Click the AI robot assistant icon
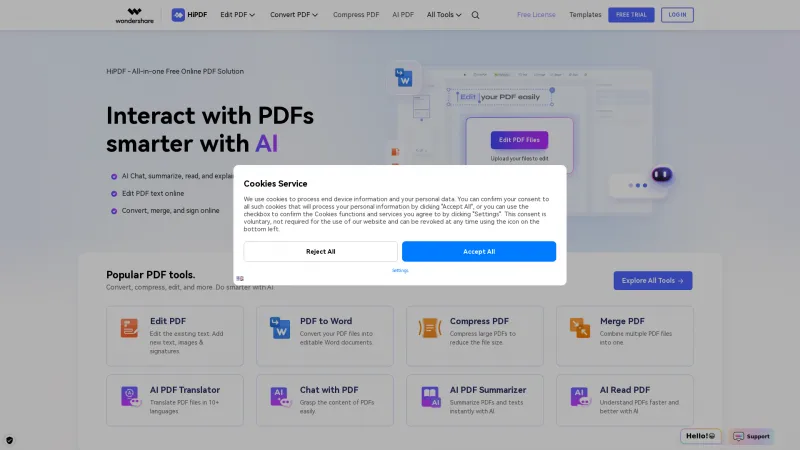 [x=662, y=174]
